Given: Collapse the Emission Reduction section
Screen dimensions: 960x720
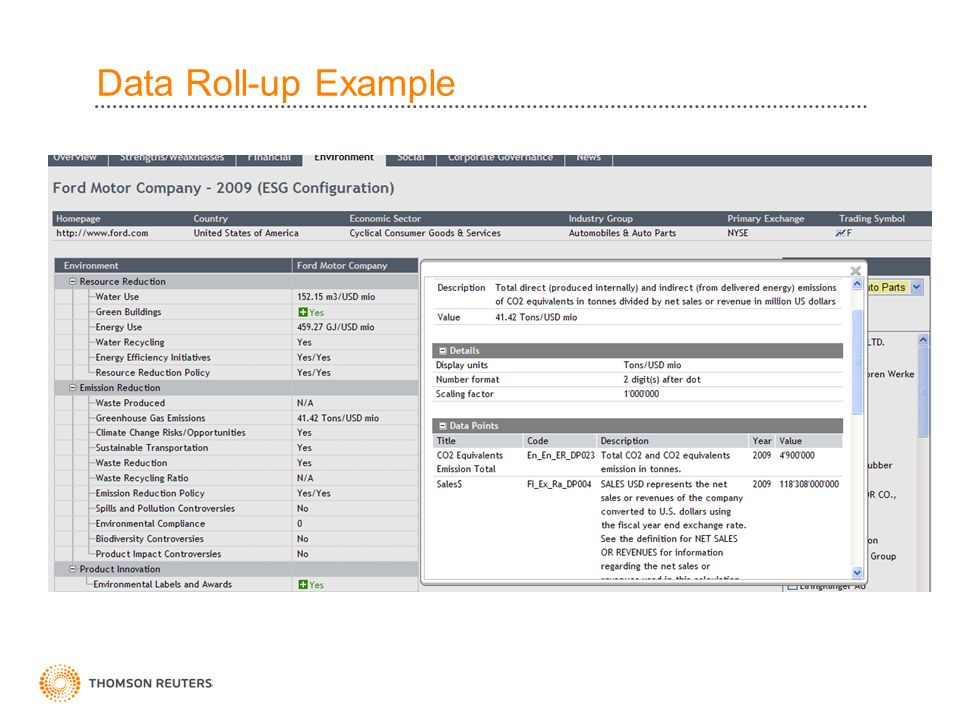Looking at the screenshot, I should point(72,388).
